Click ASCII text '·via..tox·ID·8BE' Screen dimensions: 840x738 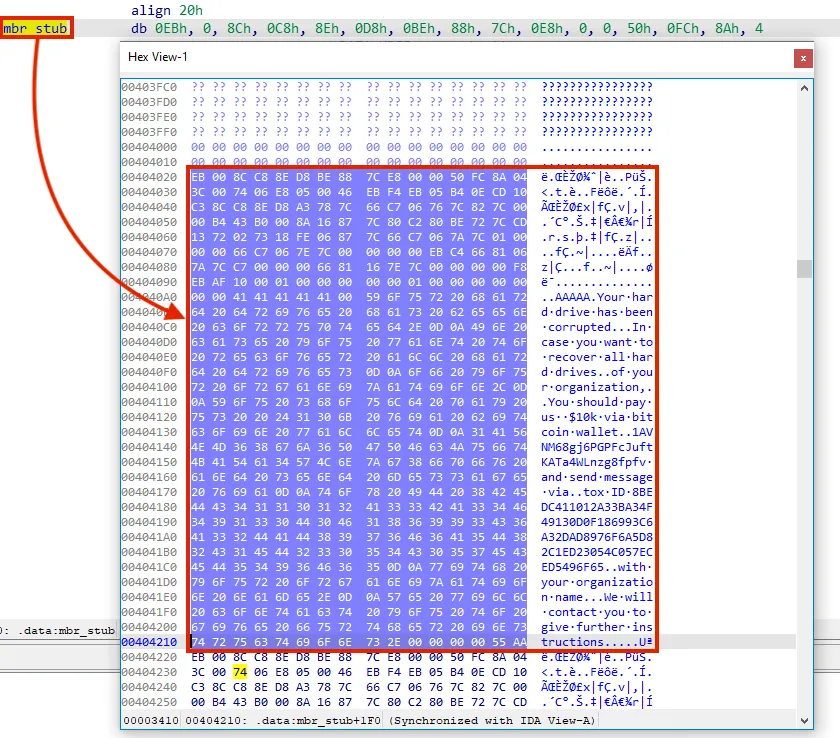point(597,492)
